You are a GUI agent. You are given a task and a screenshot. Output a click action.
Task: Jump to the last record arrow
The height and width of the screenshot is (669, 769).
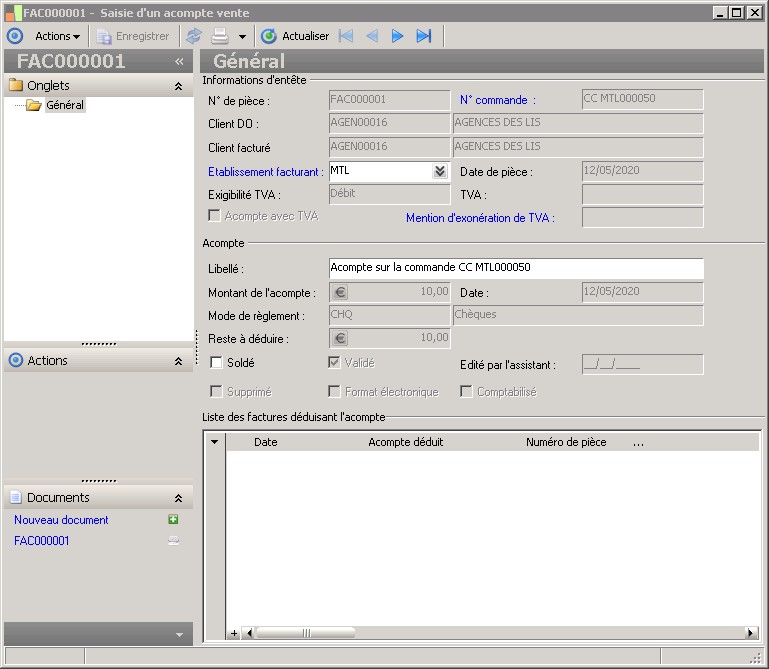pos(423,36)
